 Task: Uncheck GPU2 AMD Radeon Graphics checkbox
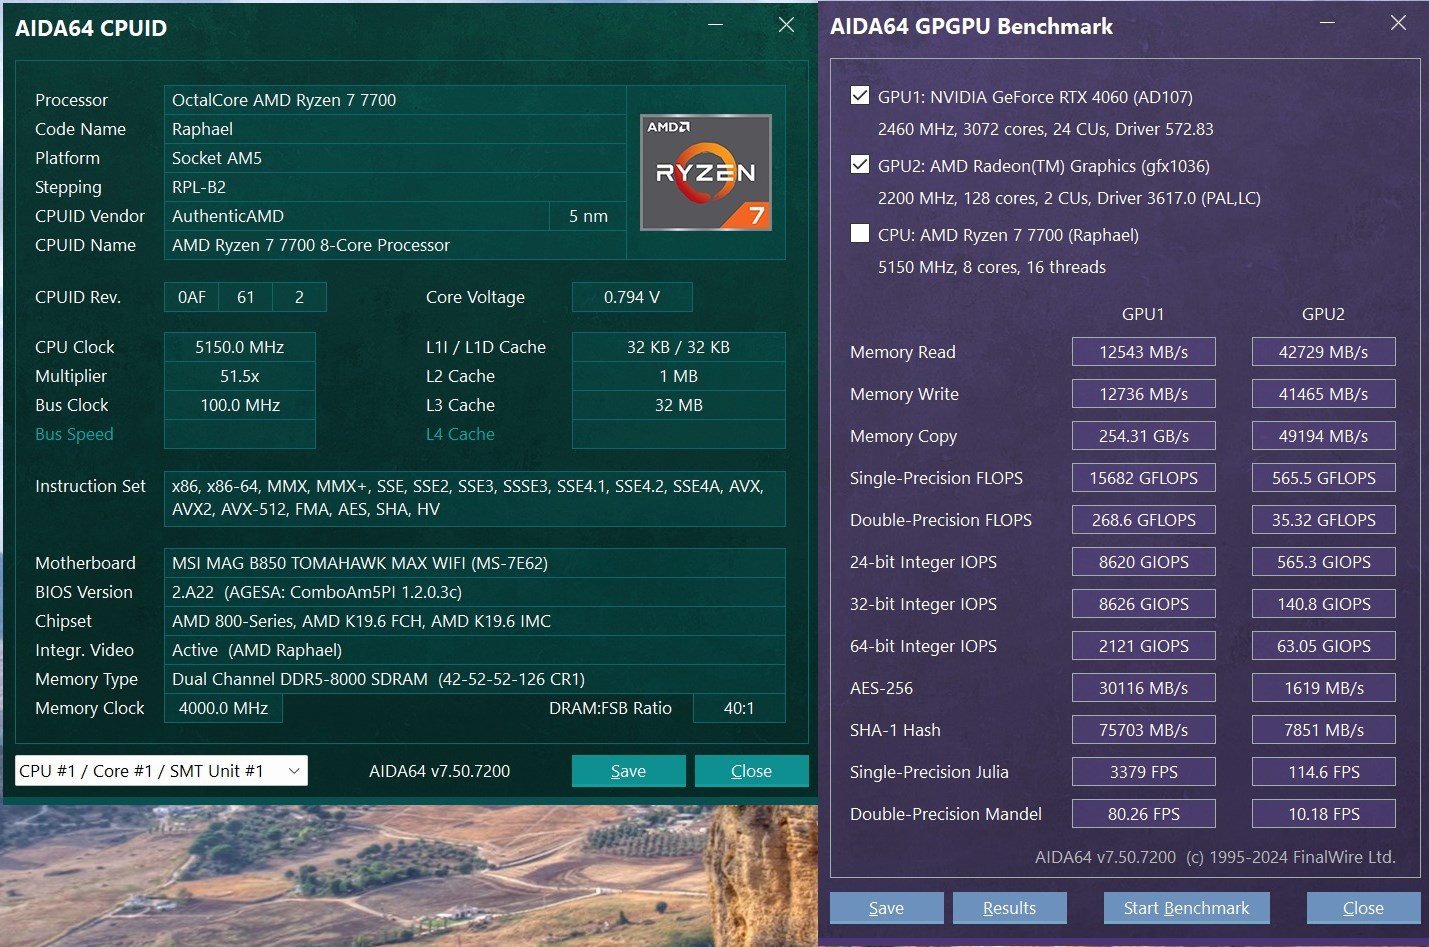[x=859, y=165]
